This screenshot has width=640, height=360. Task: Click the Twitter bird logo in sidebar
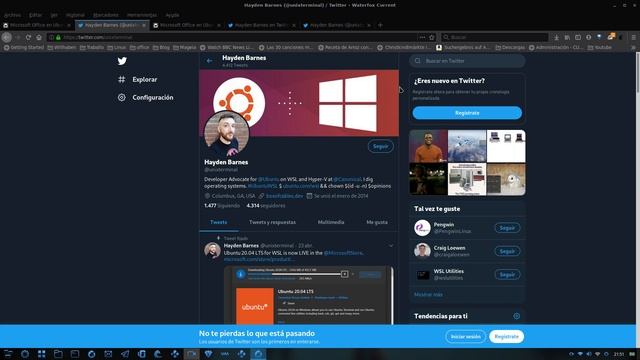122,61
